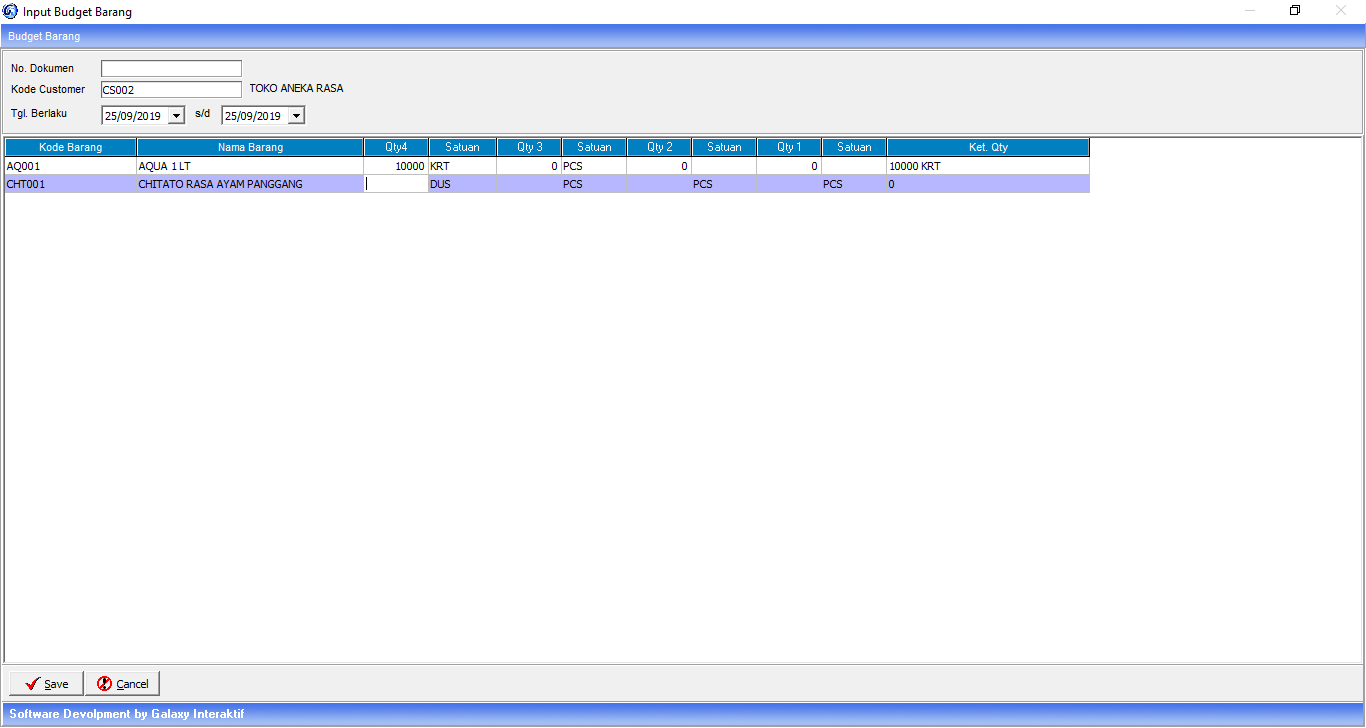Restore down the window
Image resolution: width=1366 pixels, height=728 pixels.
tap(1295, 11)
